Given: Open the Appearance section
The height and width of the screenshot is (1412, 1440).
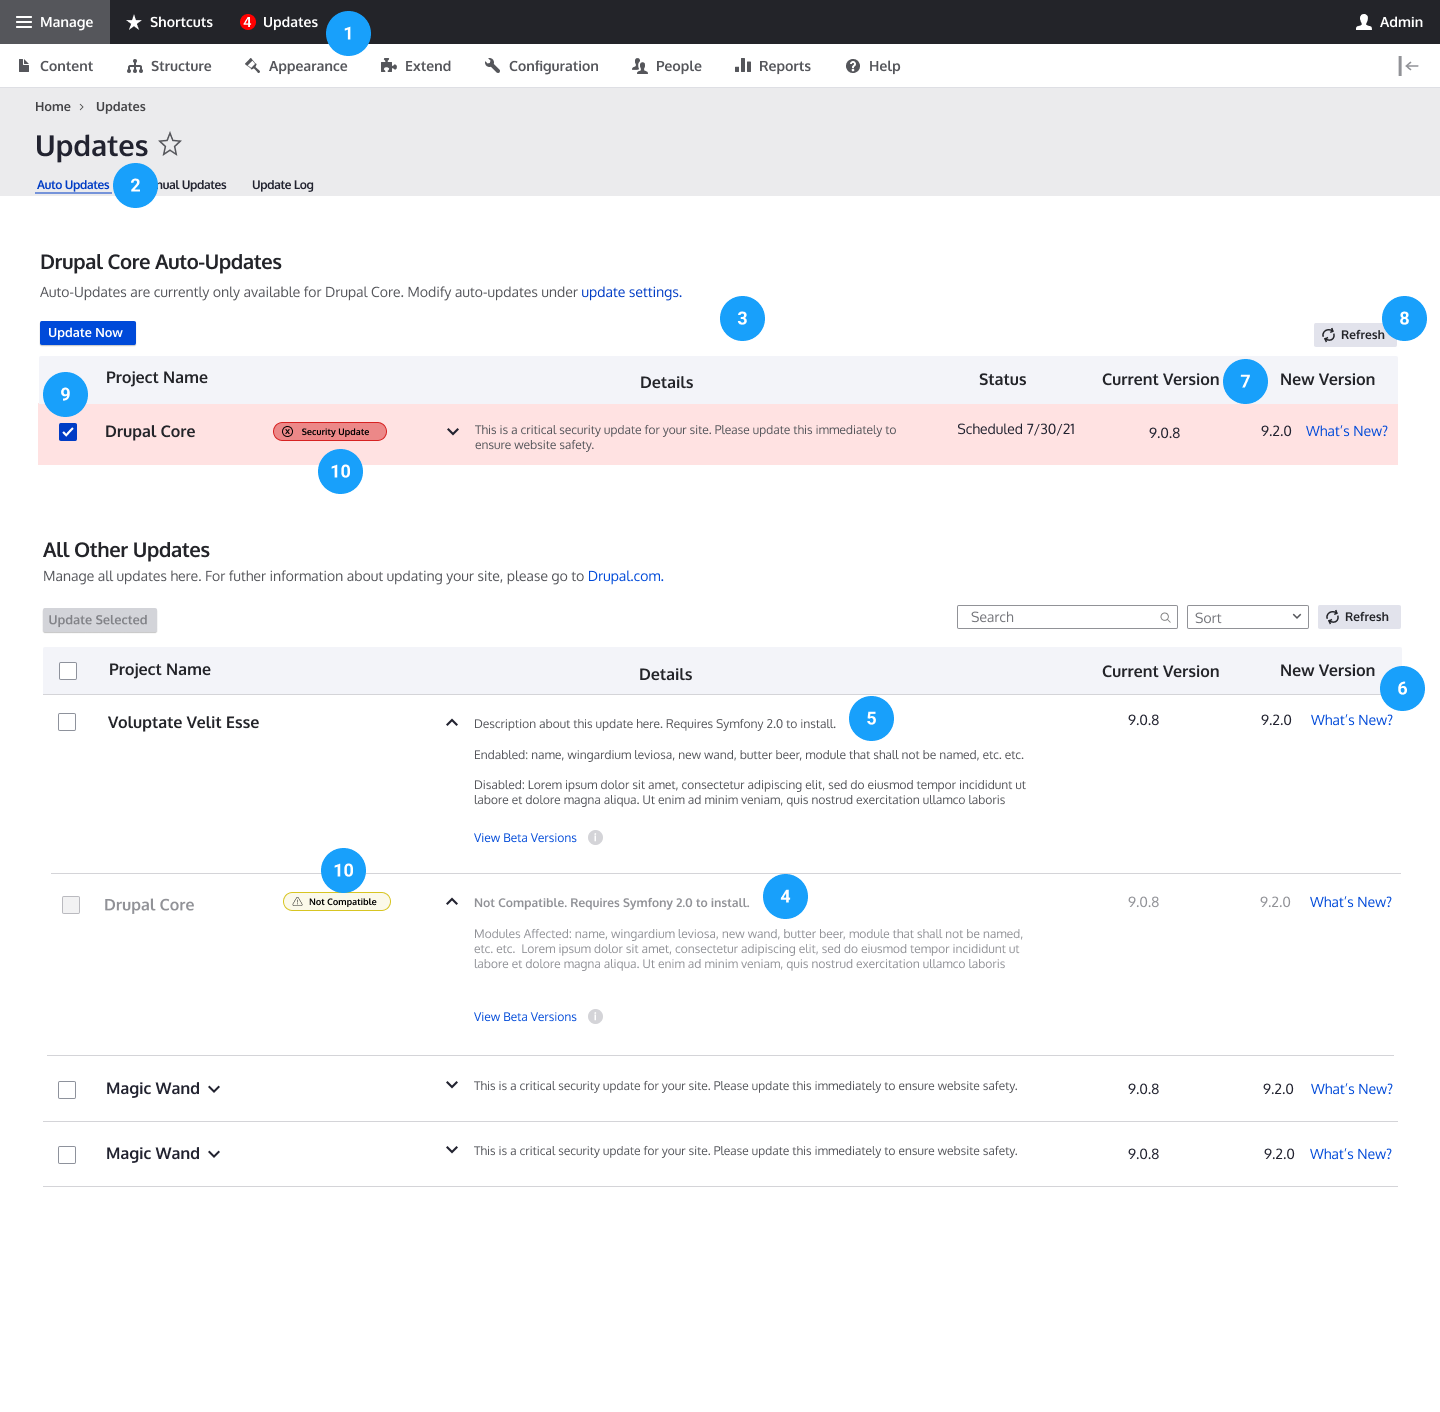Looking at the screenshot, I should (296, 66).
